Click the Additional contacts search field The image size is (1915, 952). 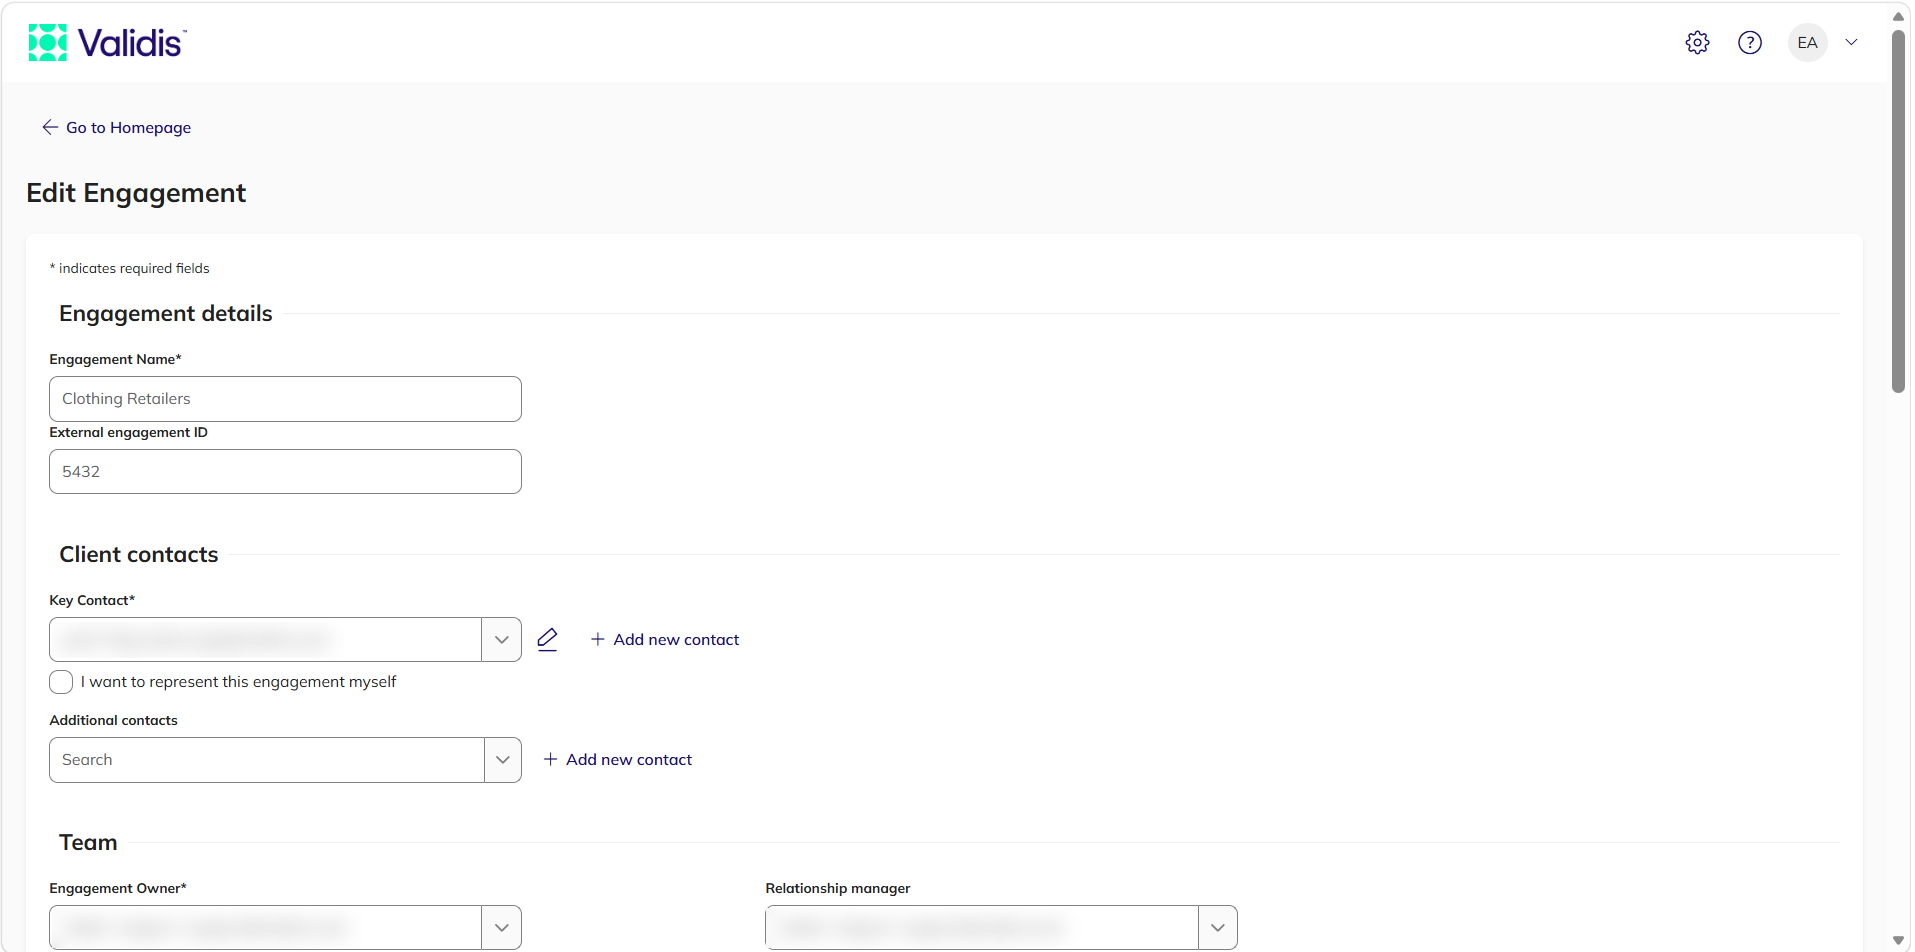click(x=267, y=760)
